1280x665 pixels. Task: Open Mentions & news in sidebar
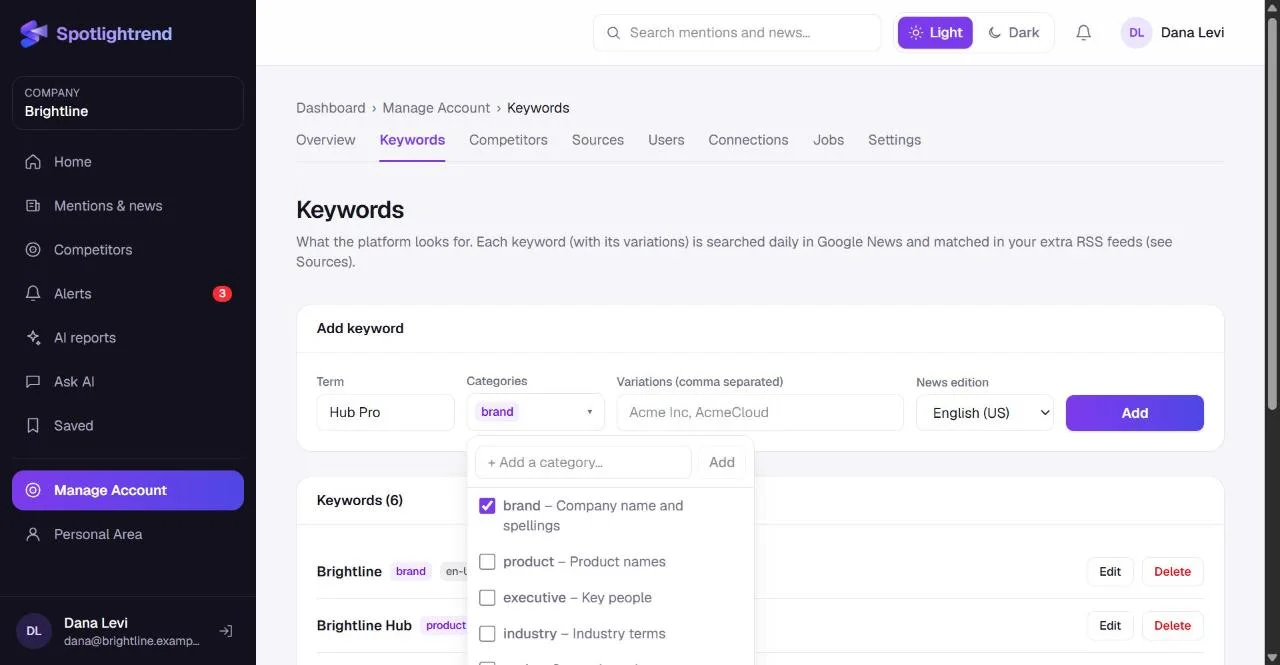click(128, 206)
